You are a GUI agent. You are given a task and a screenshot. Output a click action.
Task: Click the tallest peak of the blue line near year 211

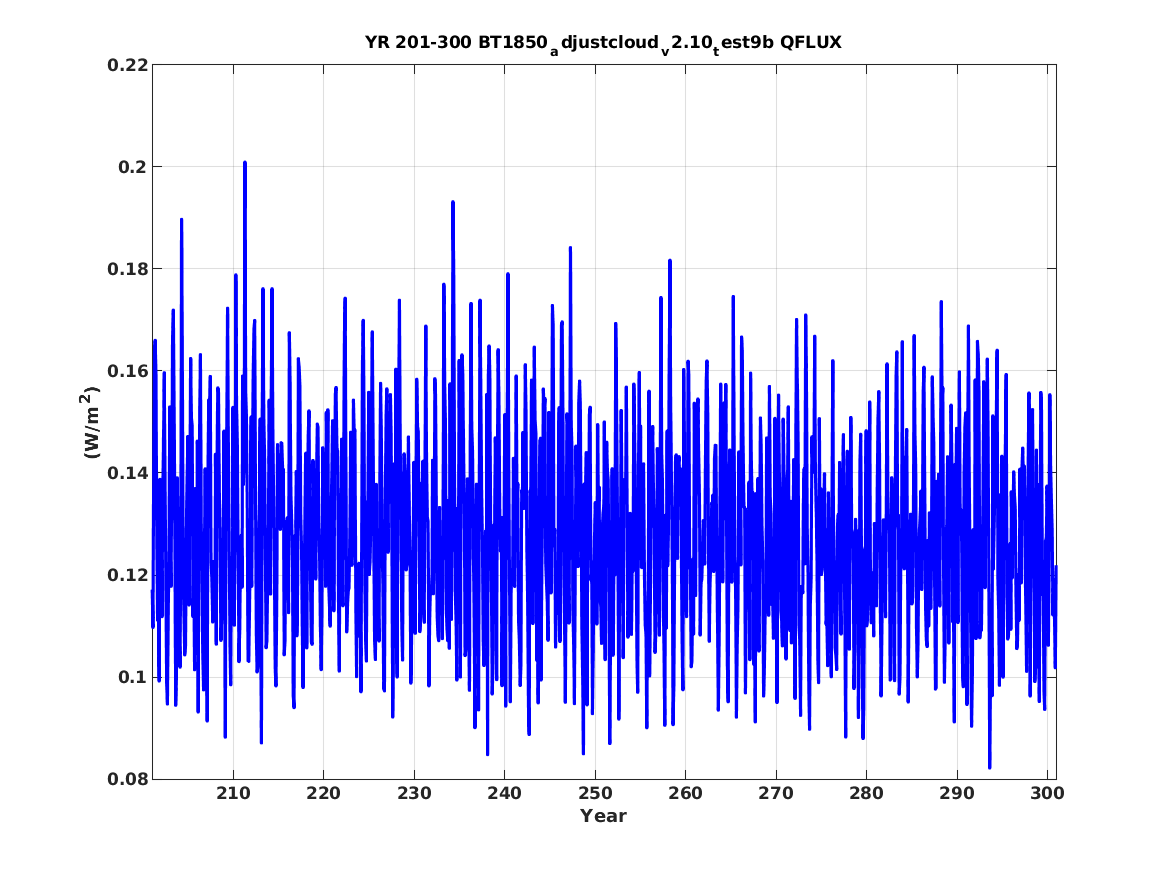245,162
